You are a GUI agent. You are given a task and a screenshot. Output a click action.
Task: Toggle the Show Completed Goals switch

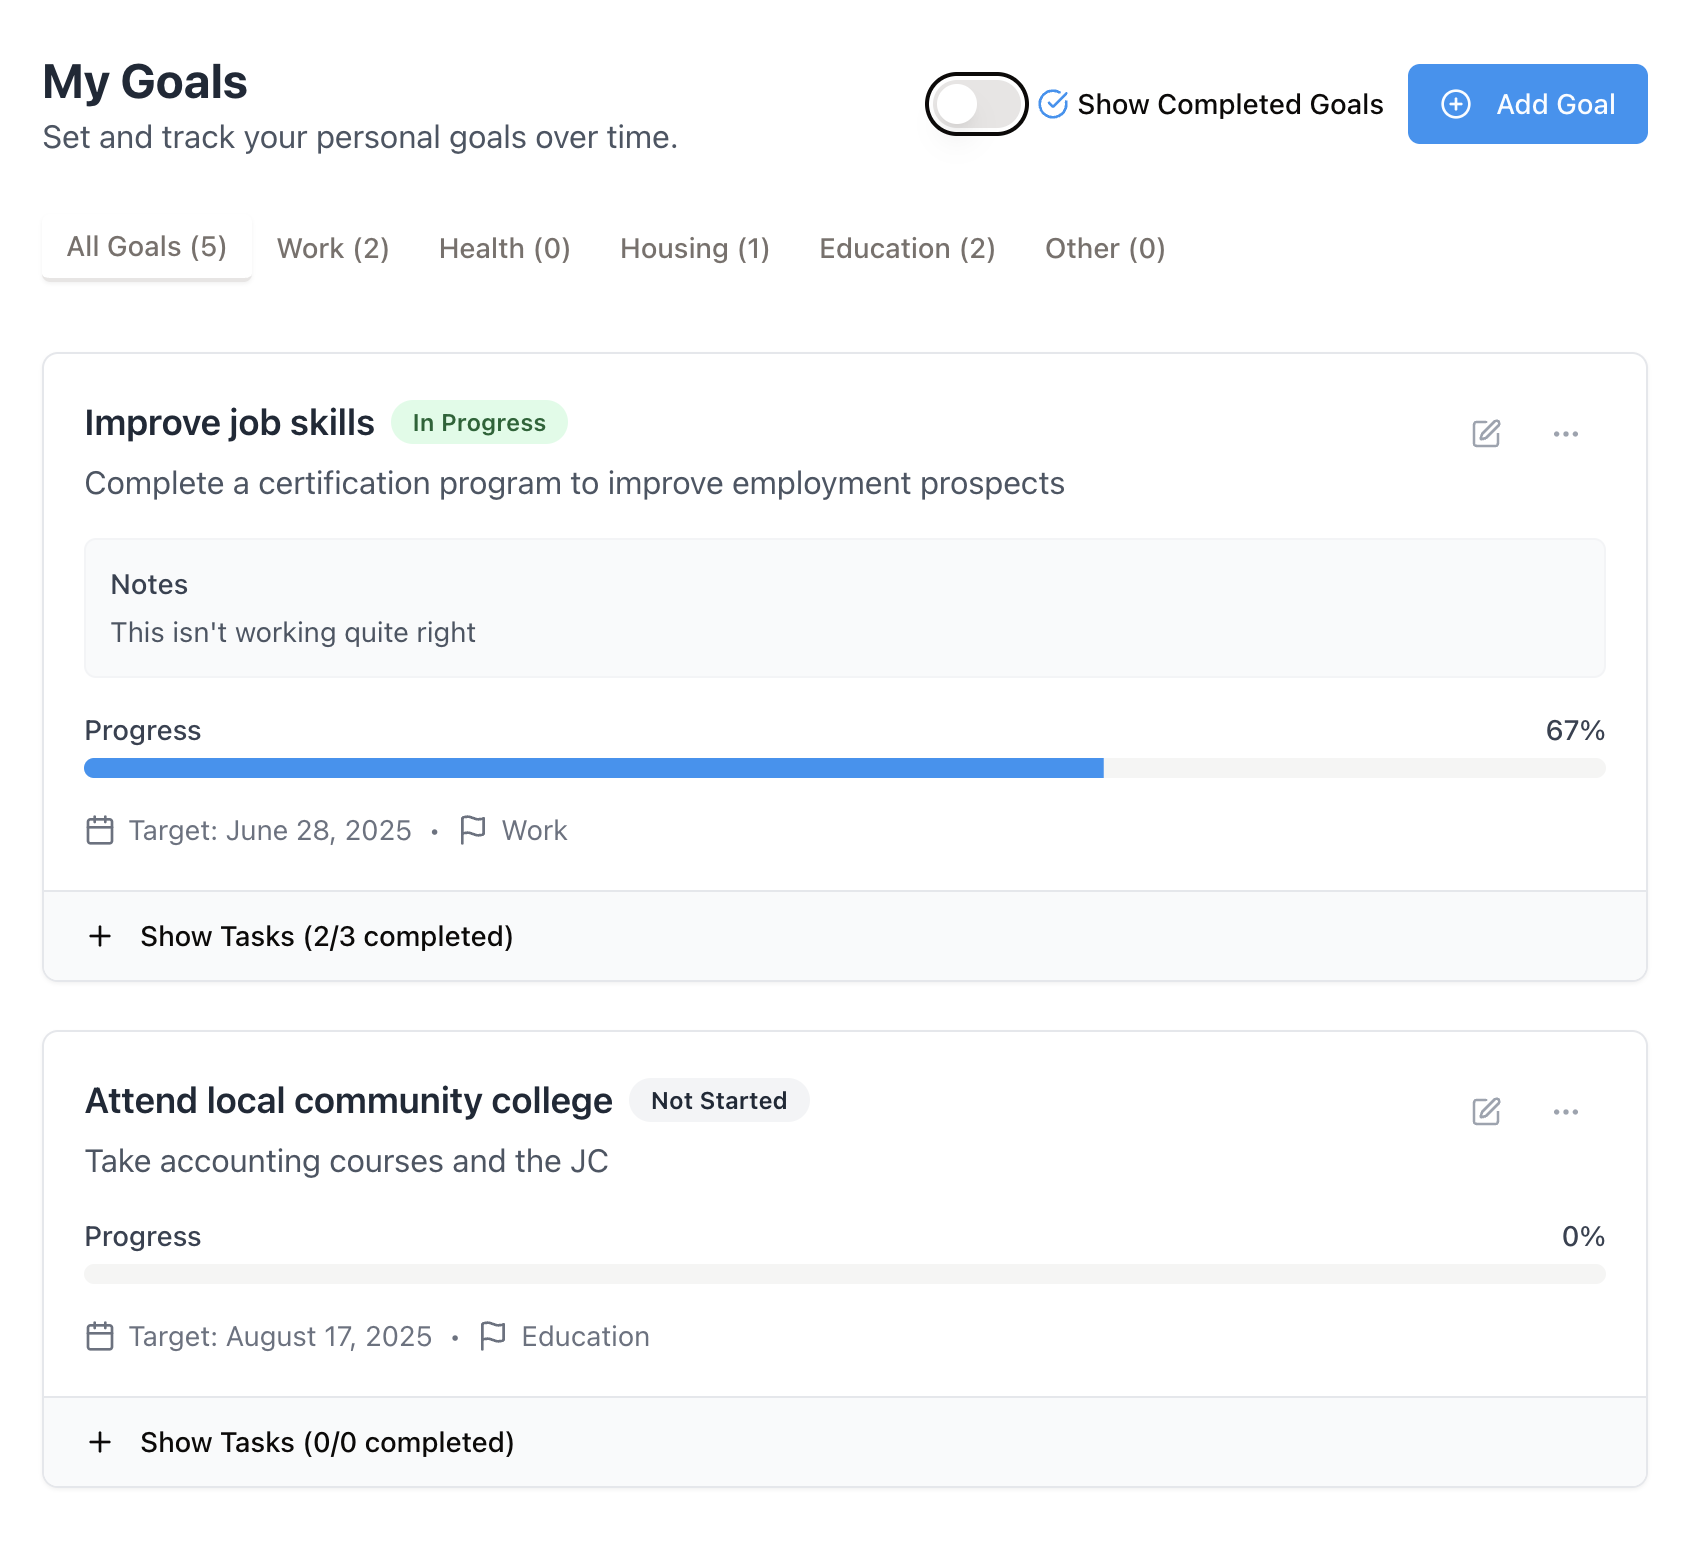point(976,104)
